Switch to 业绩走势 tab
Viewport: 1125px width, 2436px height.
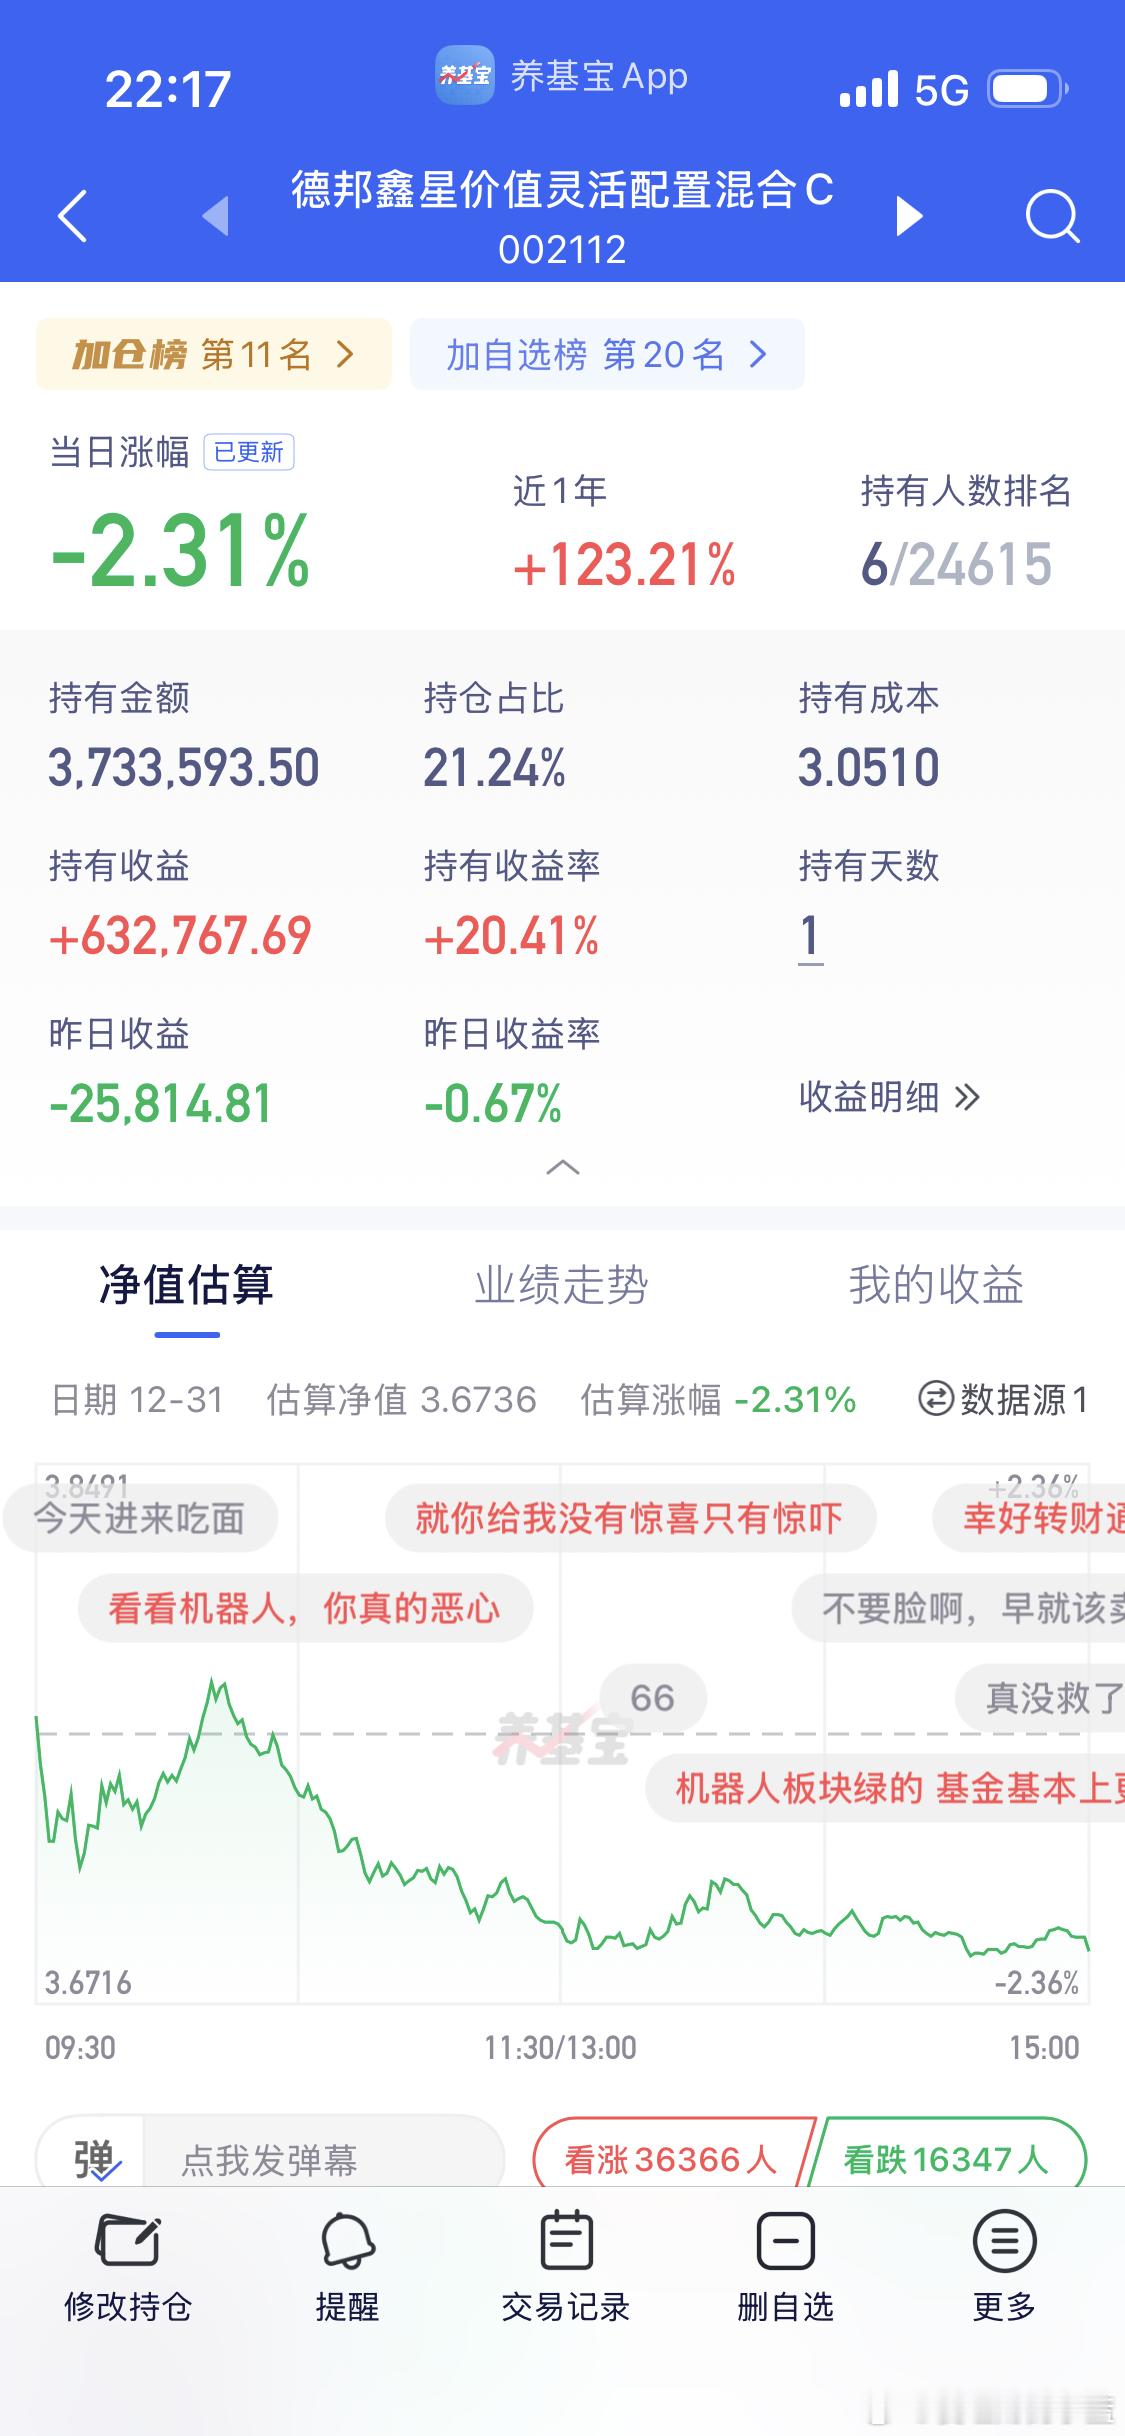click(x=561, y=1285)
